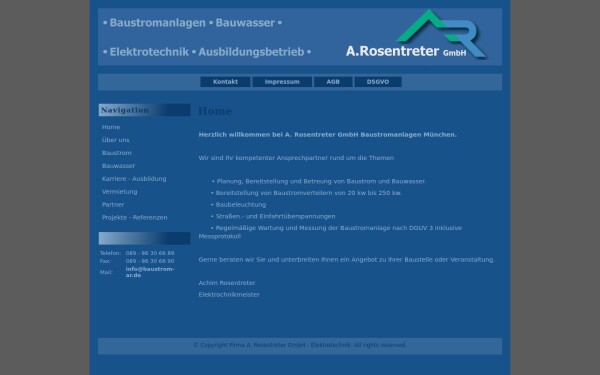Click fax number 089 - 86 30 66 90

click(150, 261)
